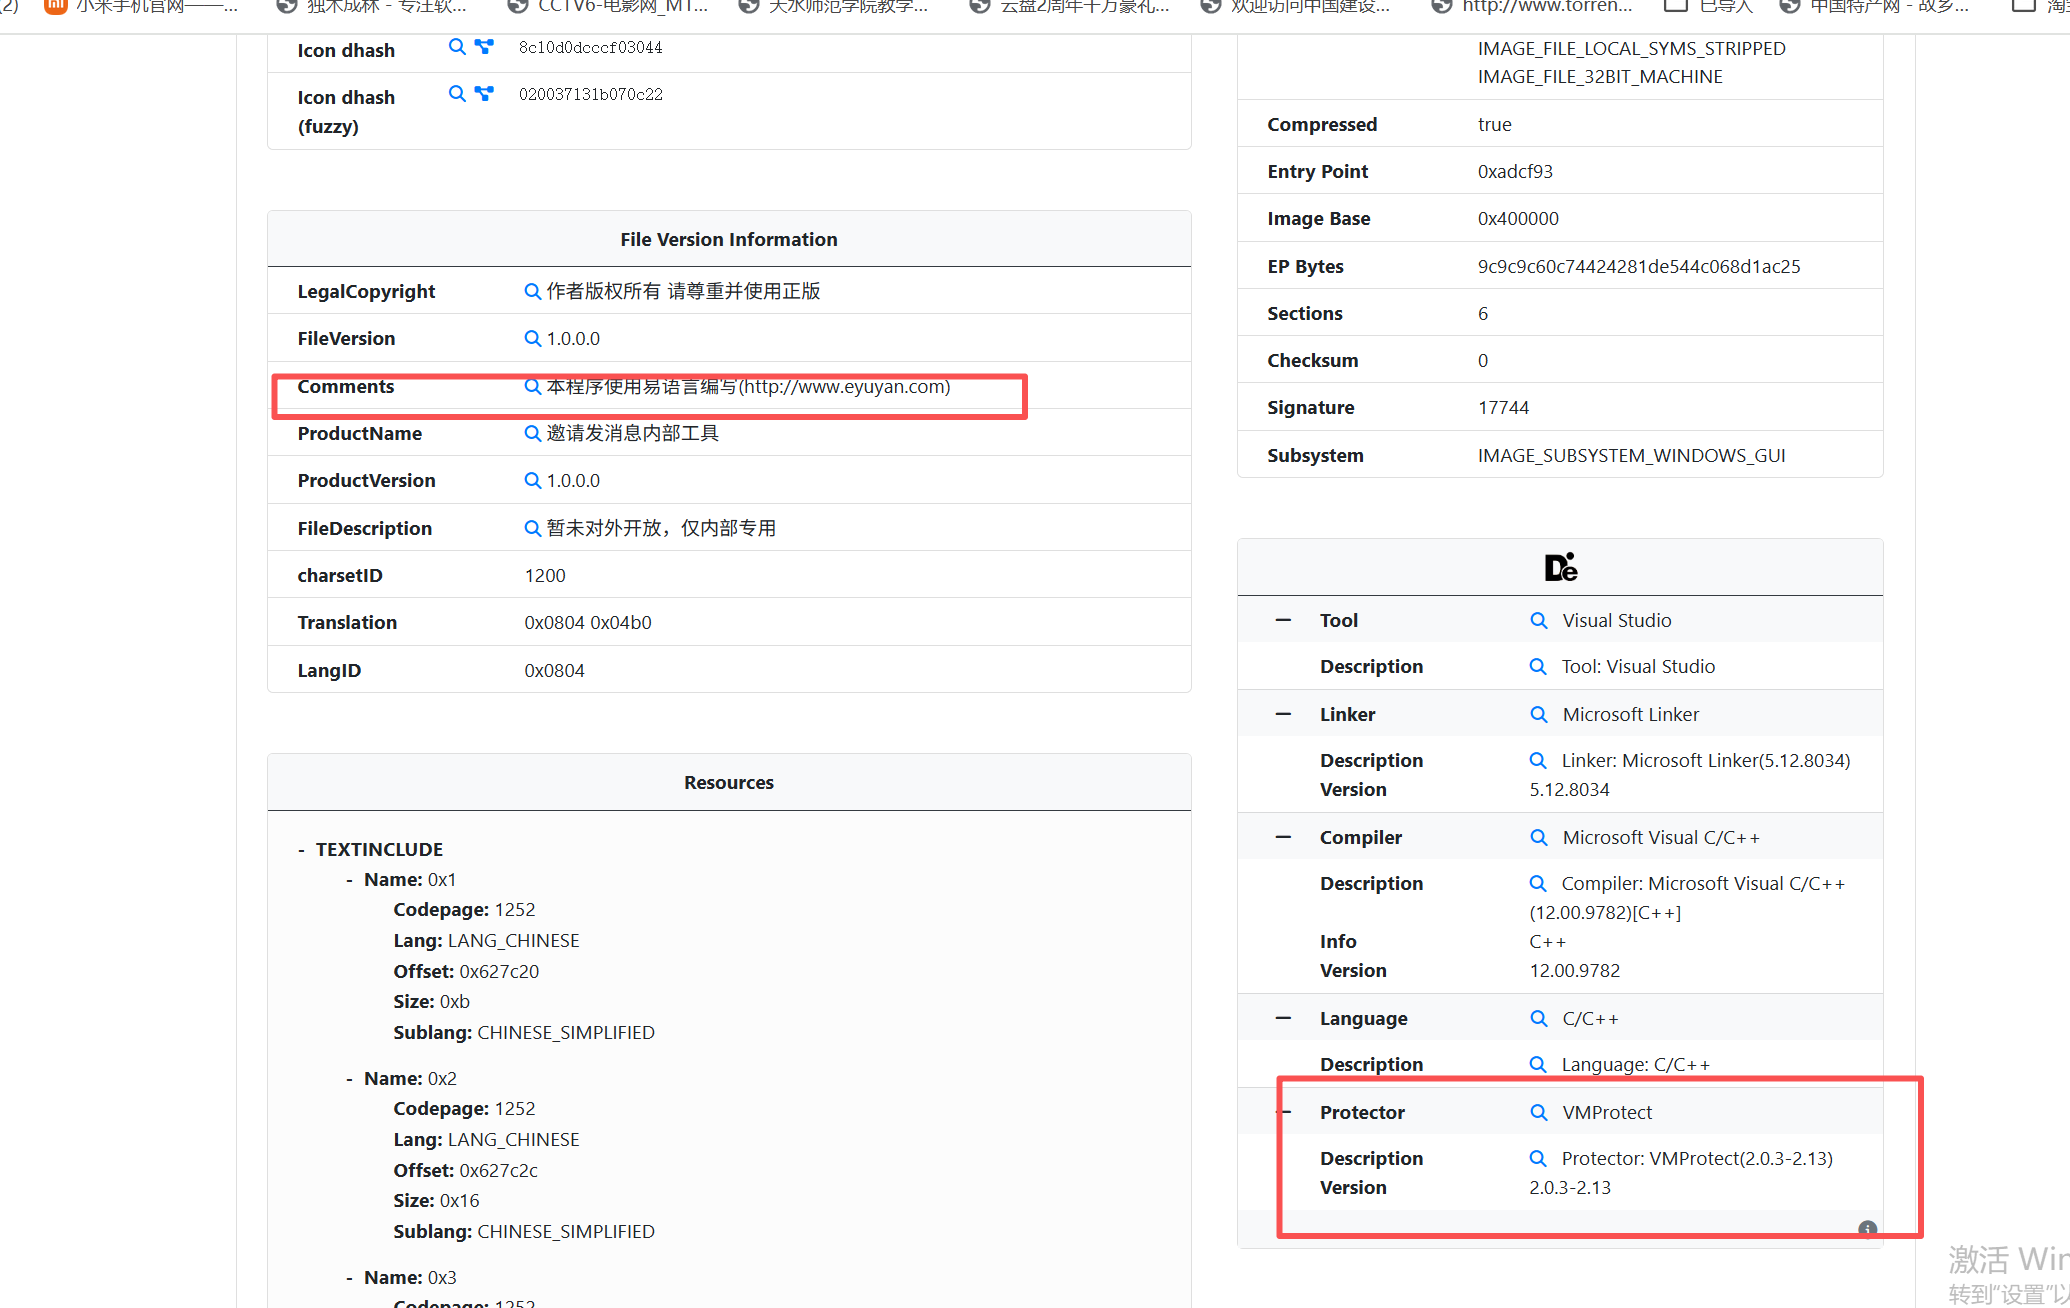Click magnifier next to Microsoft Linker
This screenshot has width=2070, height=1308.
point(1538,714)
